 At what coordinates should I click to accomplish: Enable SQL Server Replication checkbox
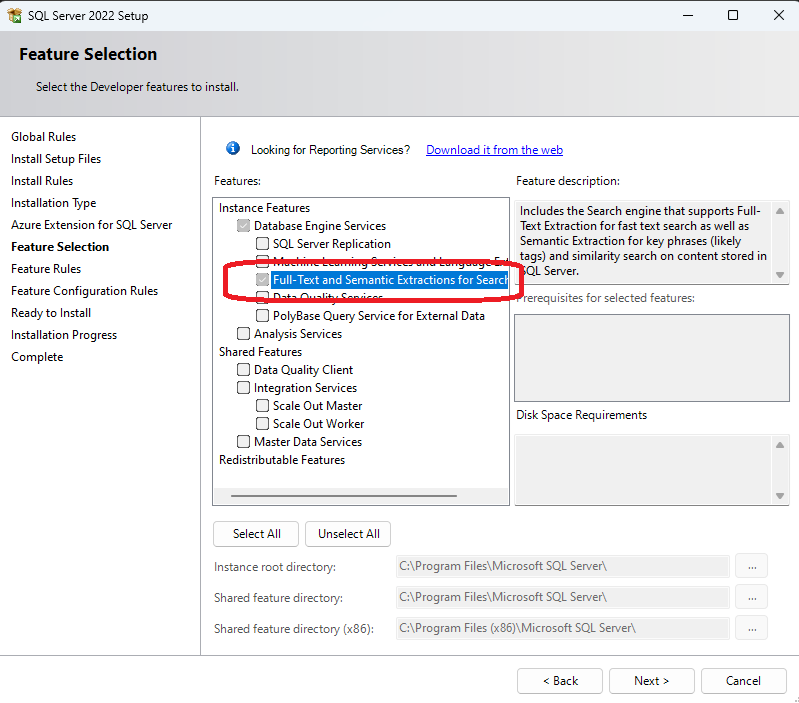point(262,244)
